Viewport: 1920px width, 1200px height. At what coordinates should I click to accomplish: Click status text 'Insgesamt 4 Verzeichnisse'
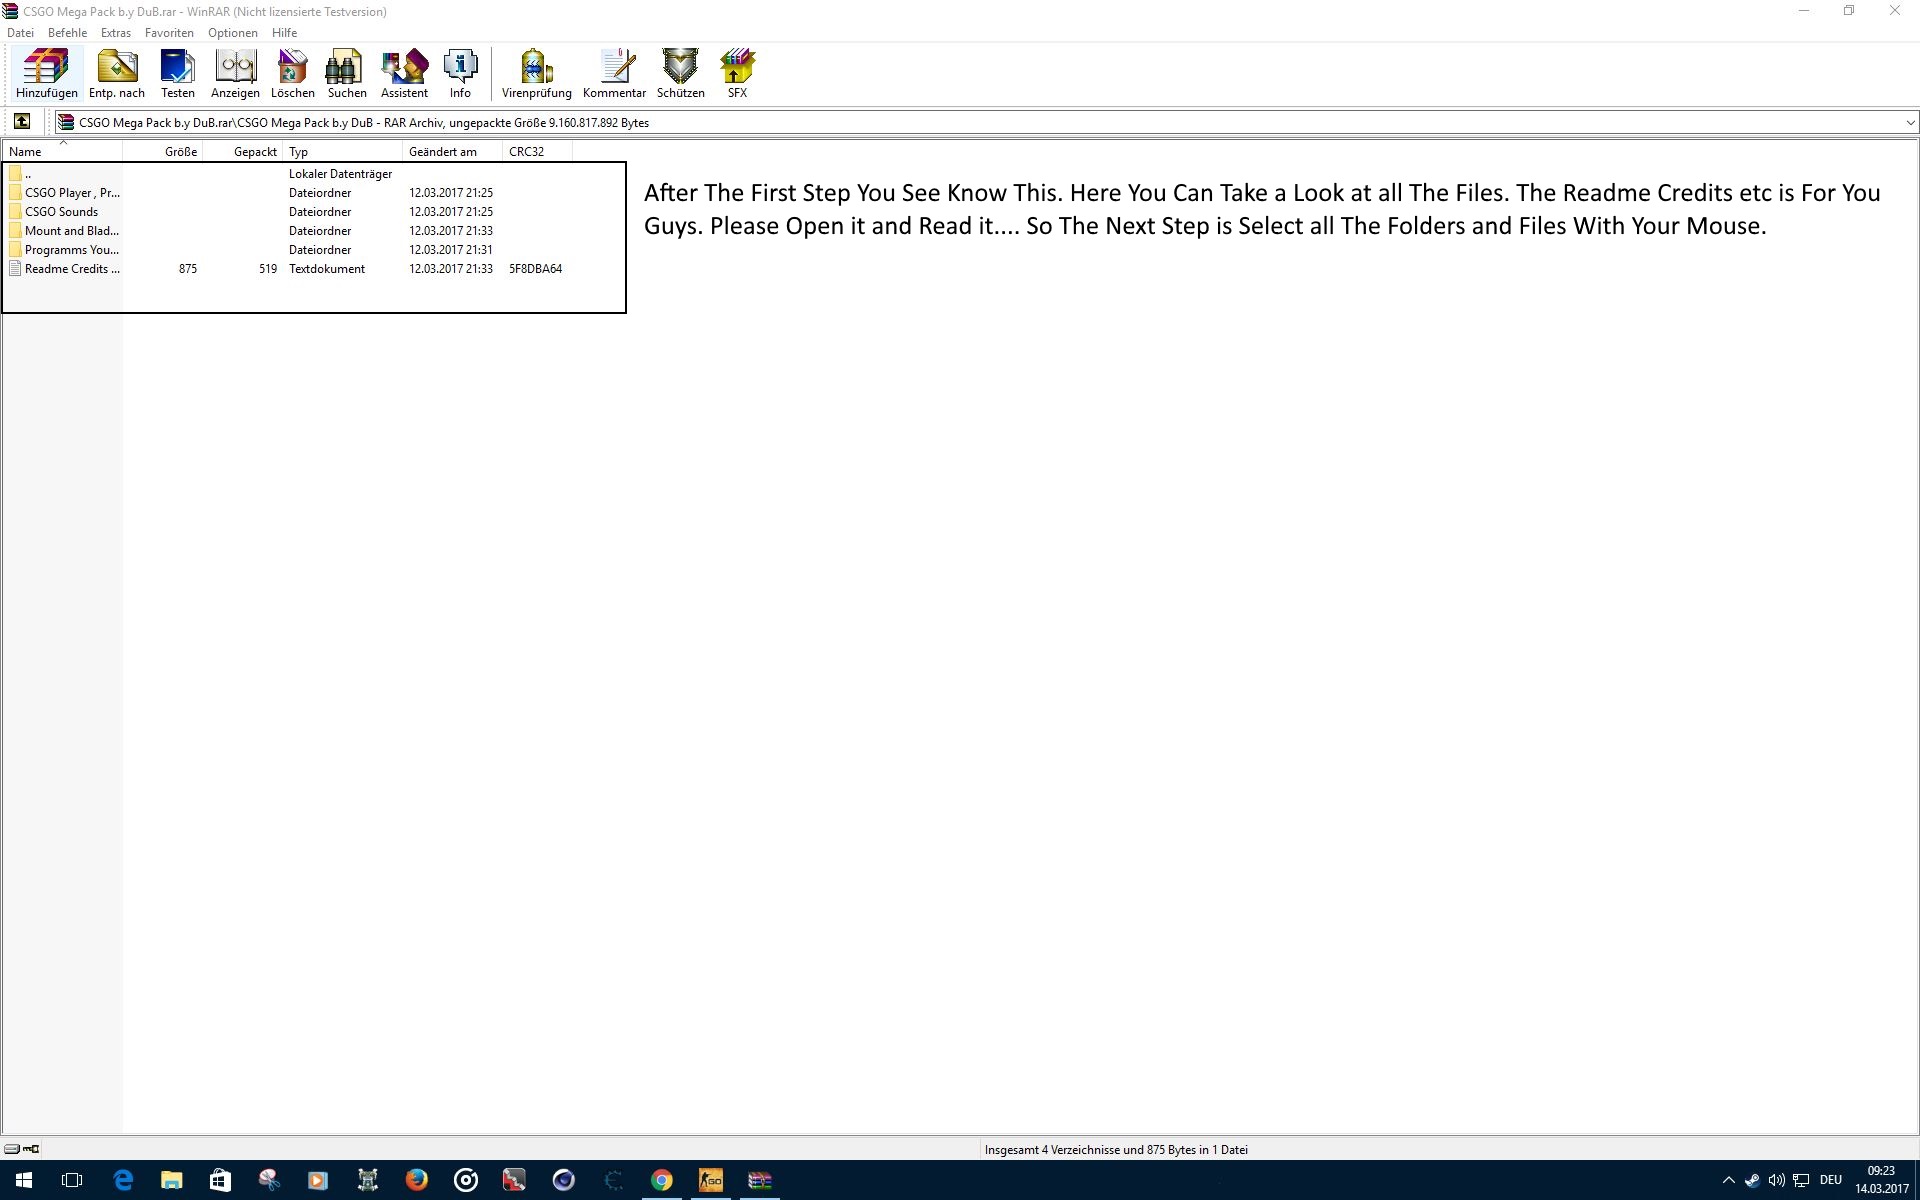1053,1150
